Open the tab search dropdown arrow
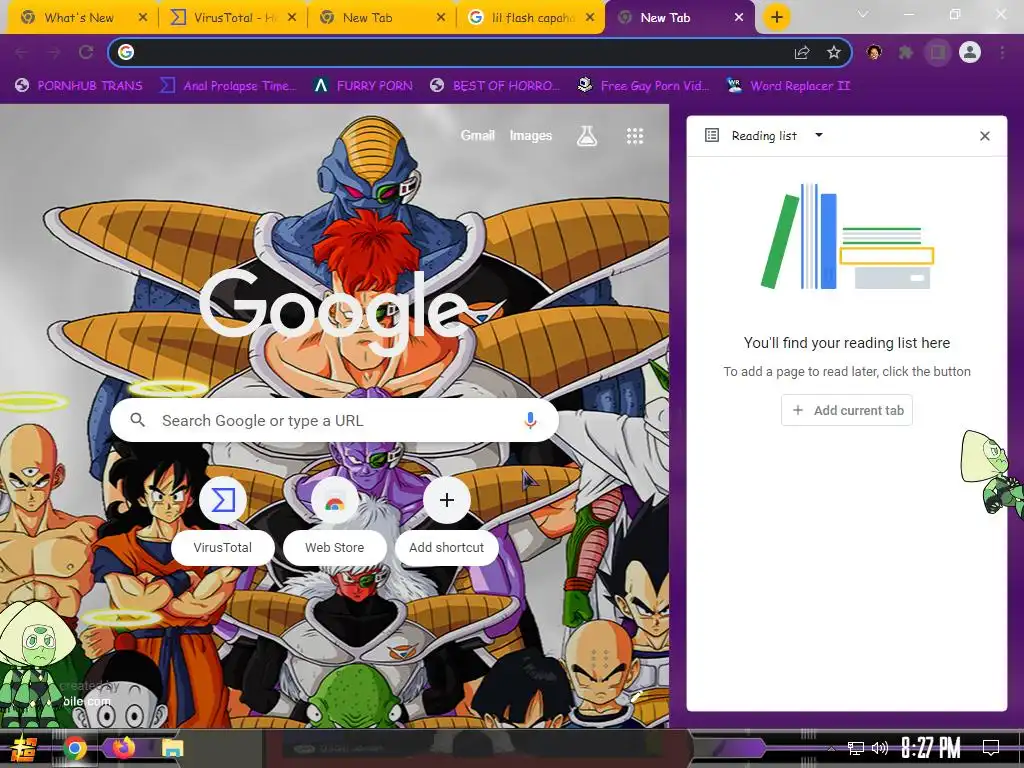Image resolution: width=1024 pixels, height=768 pixels. [863, 14]
